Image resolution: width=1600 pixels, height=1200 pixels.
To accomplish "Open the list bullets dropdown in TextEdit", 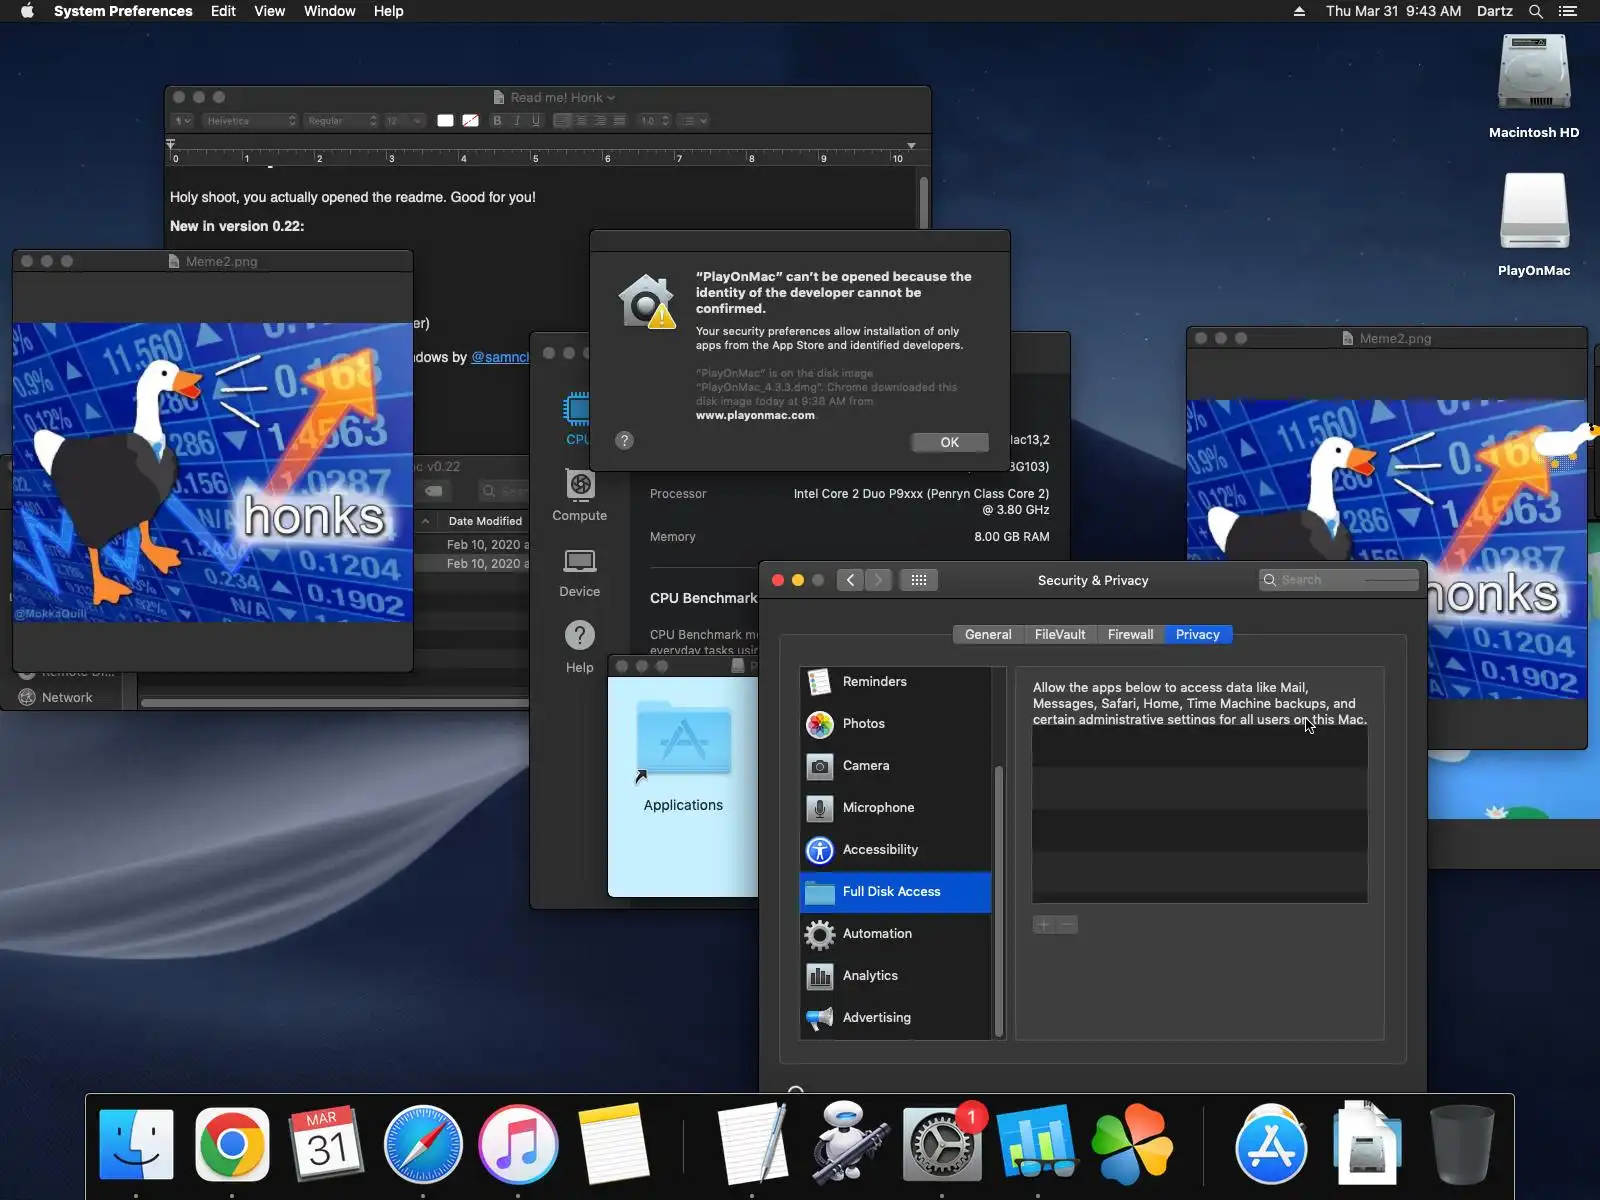I will tap(693, 121).
